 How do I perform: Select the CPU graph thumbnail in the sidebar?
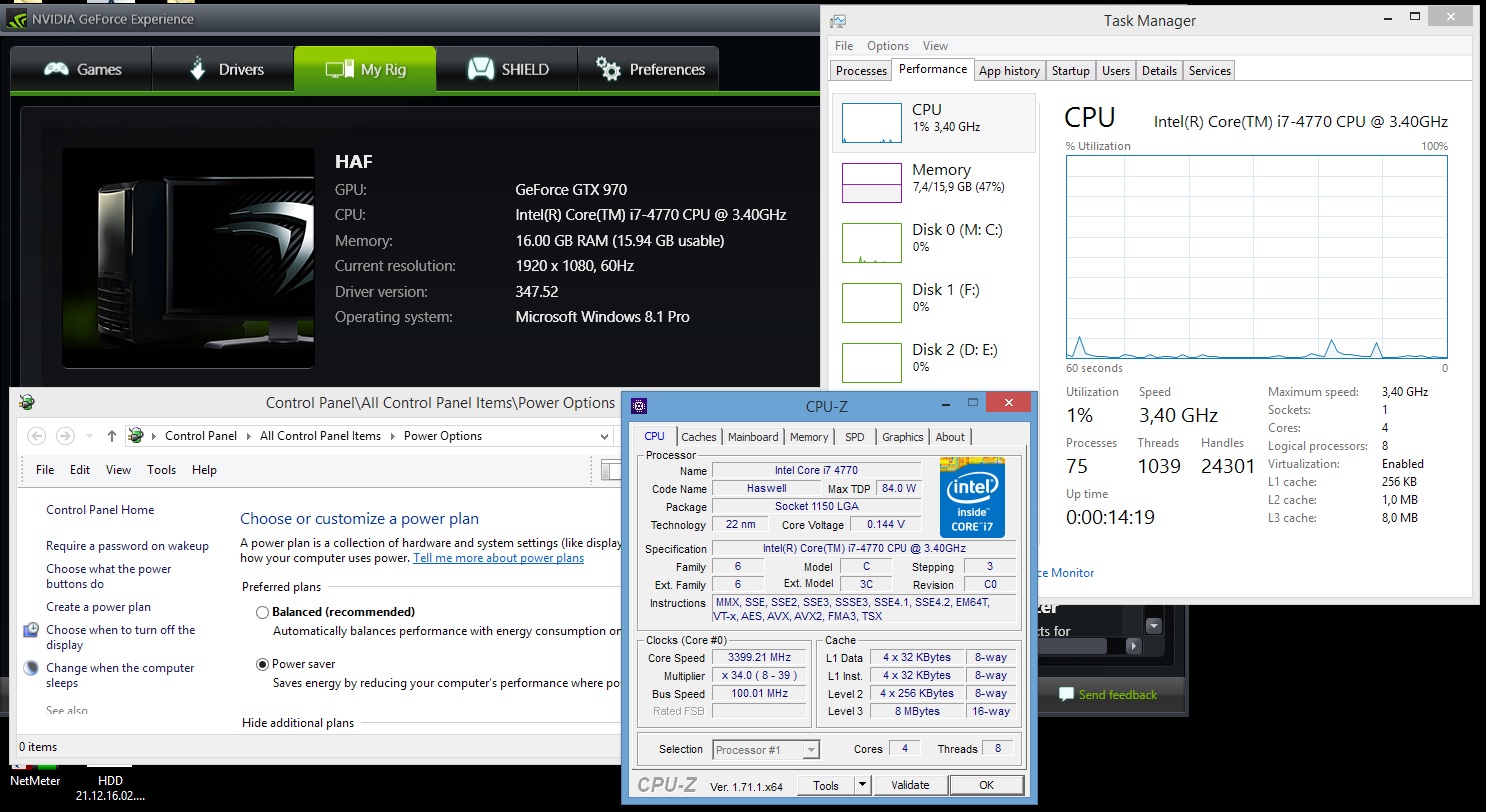click(872, 123)
